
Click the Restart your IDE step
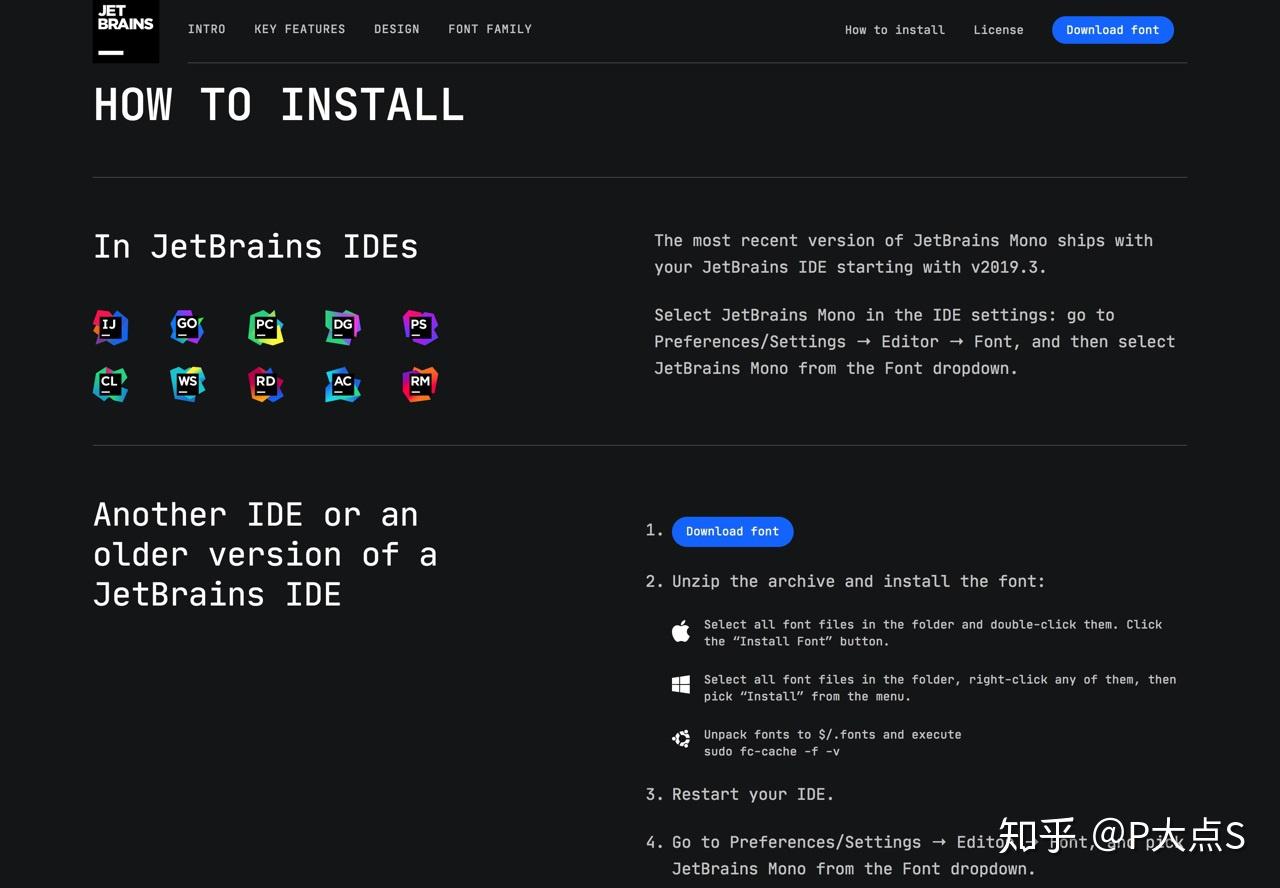[x=753, y=794]
